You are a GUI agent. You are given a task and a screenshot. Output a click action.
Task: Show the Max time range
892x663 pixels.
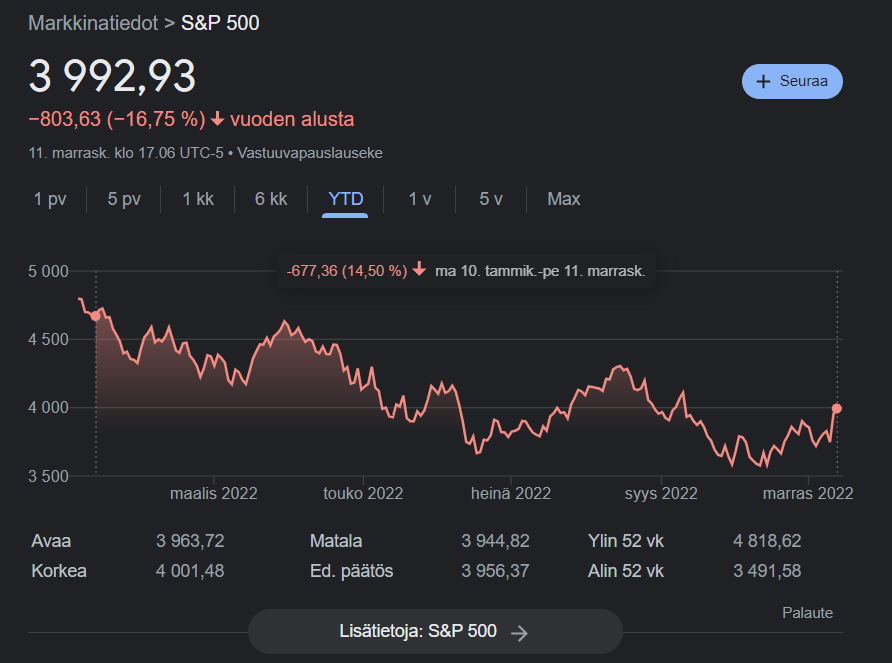pos(564,199)
